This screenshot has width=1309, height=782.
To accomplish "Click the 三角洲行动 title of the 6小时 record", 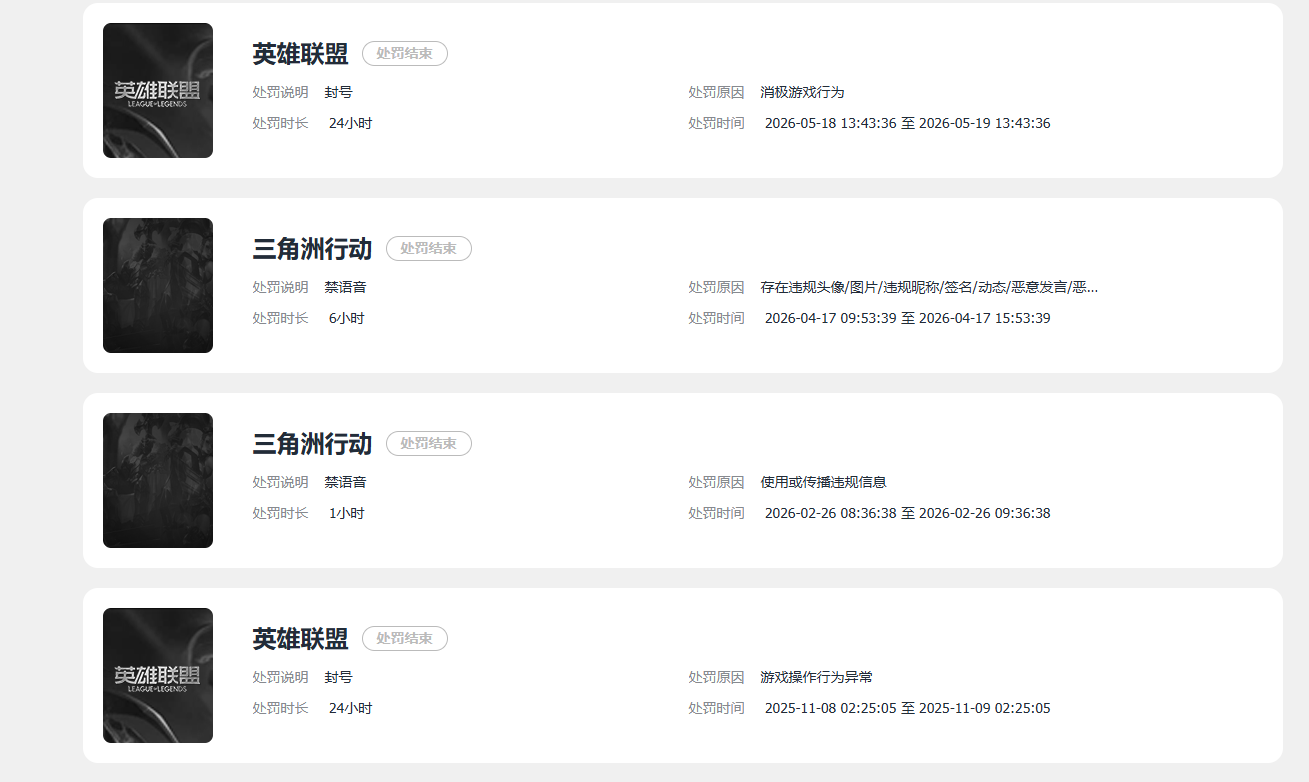I will click(312, 249).
